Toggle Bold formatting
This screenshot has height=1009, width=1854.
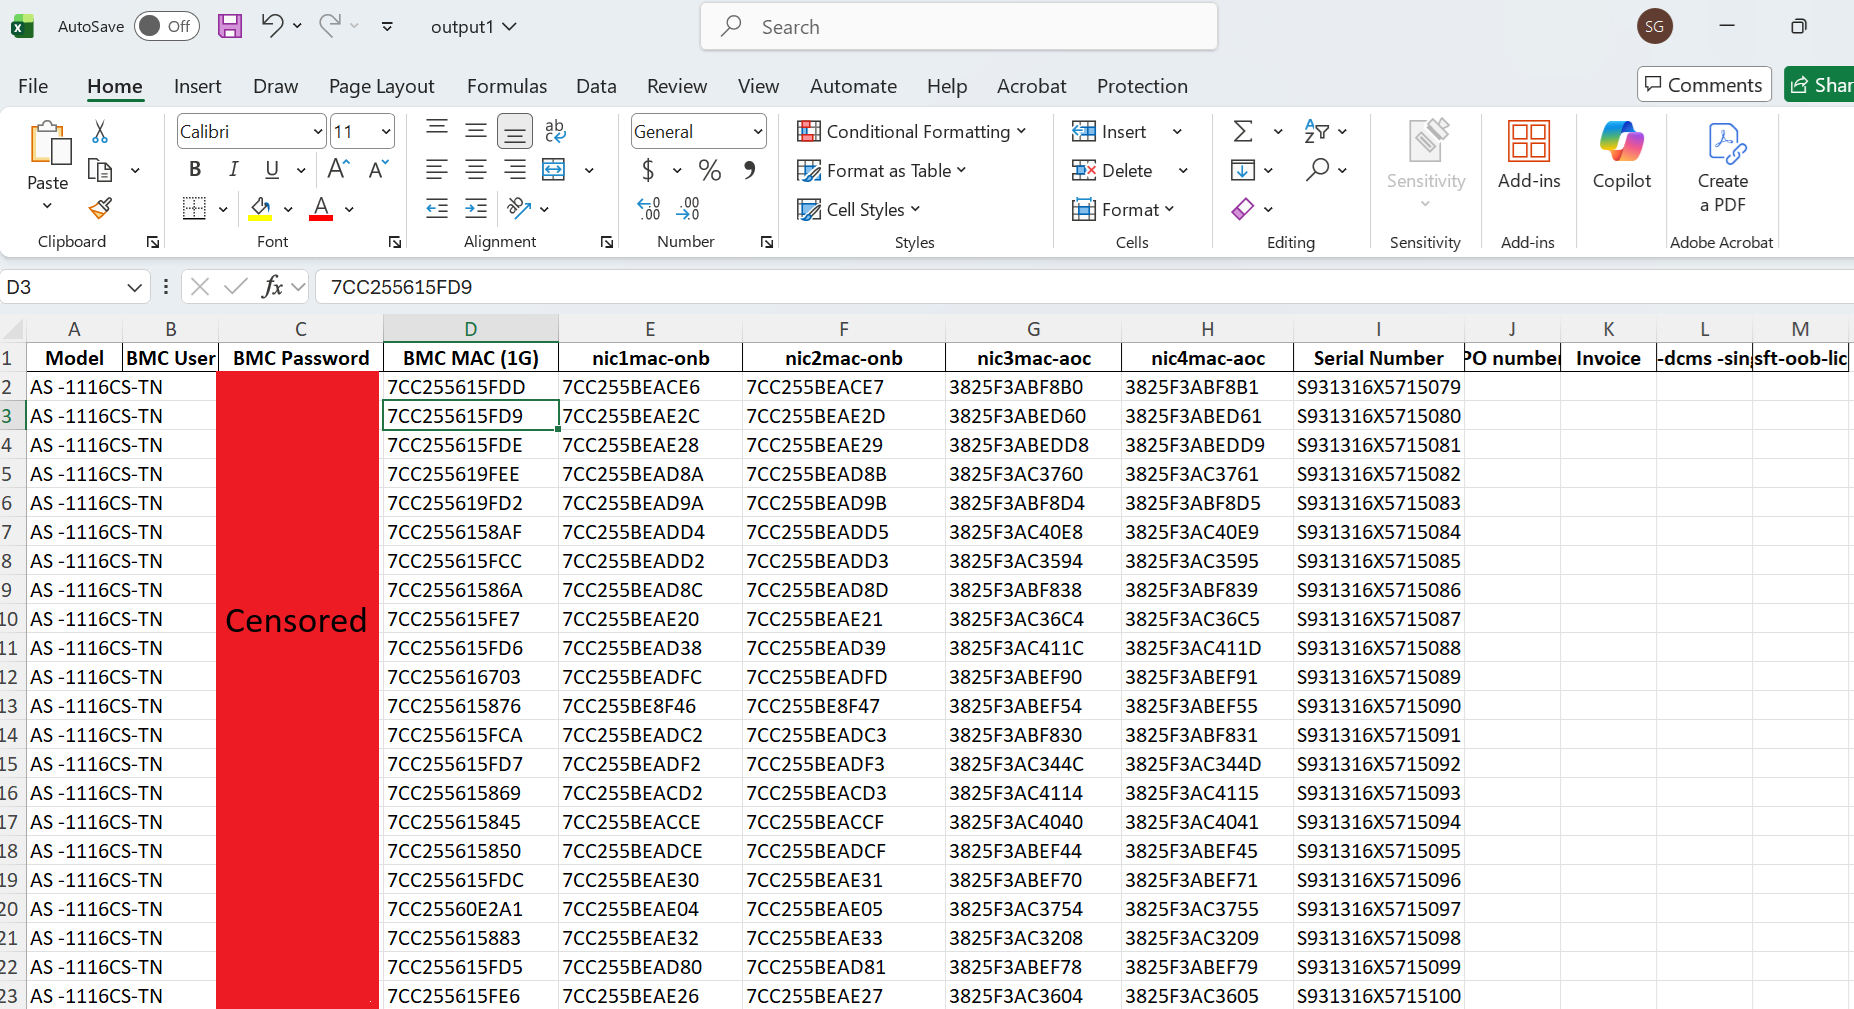[x=195, y=170]
